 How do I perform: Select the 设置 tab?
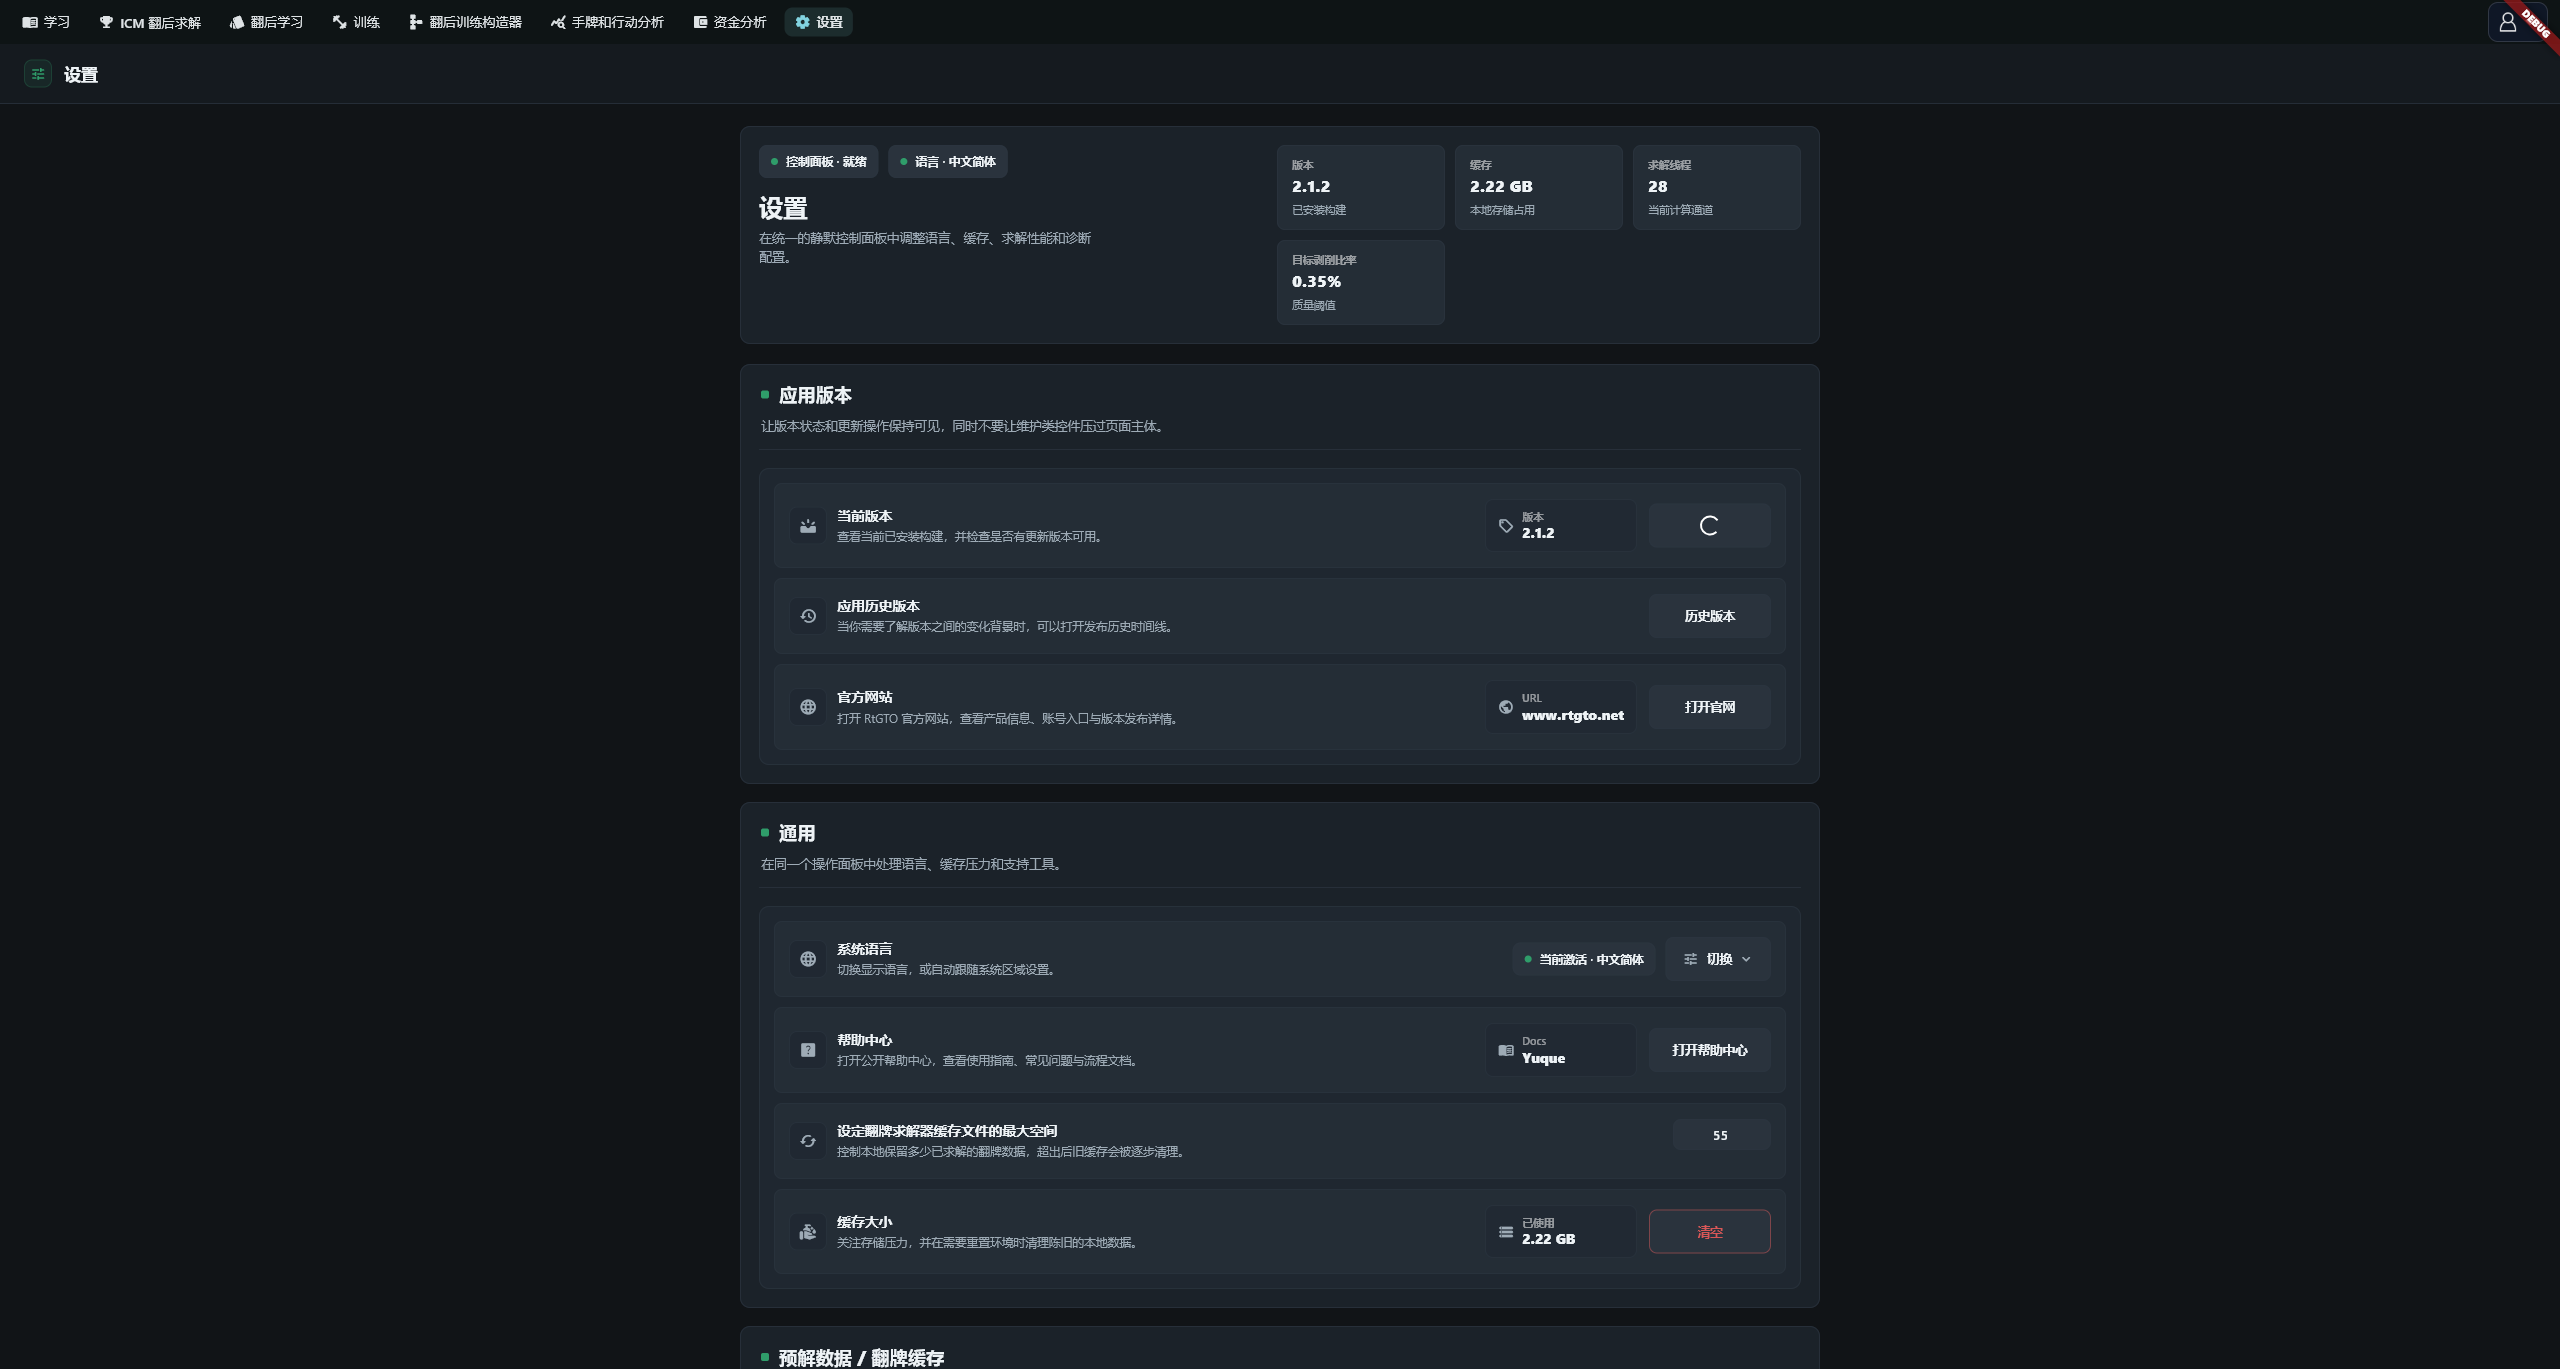tap(818, 22)
